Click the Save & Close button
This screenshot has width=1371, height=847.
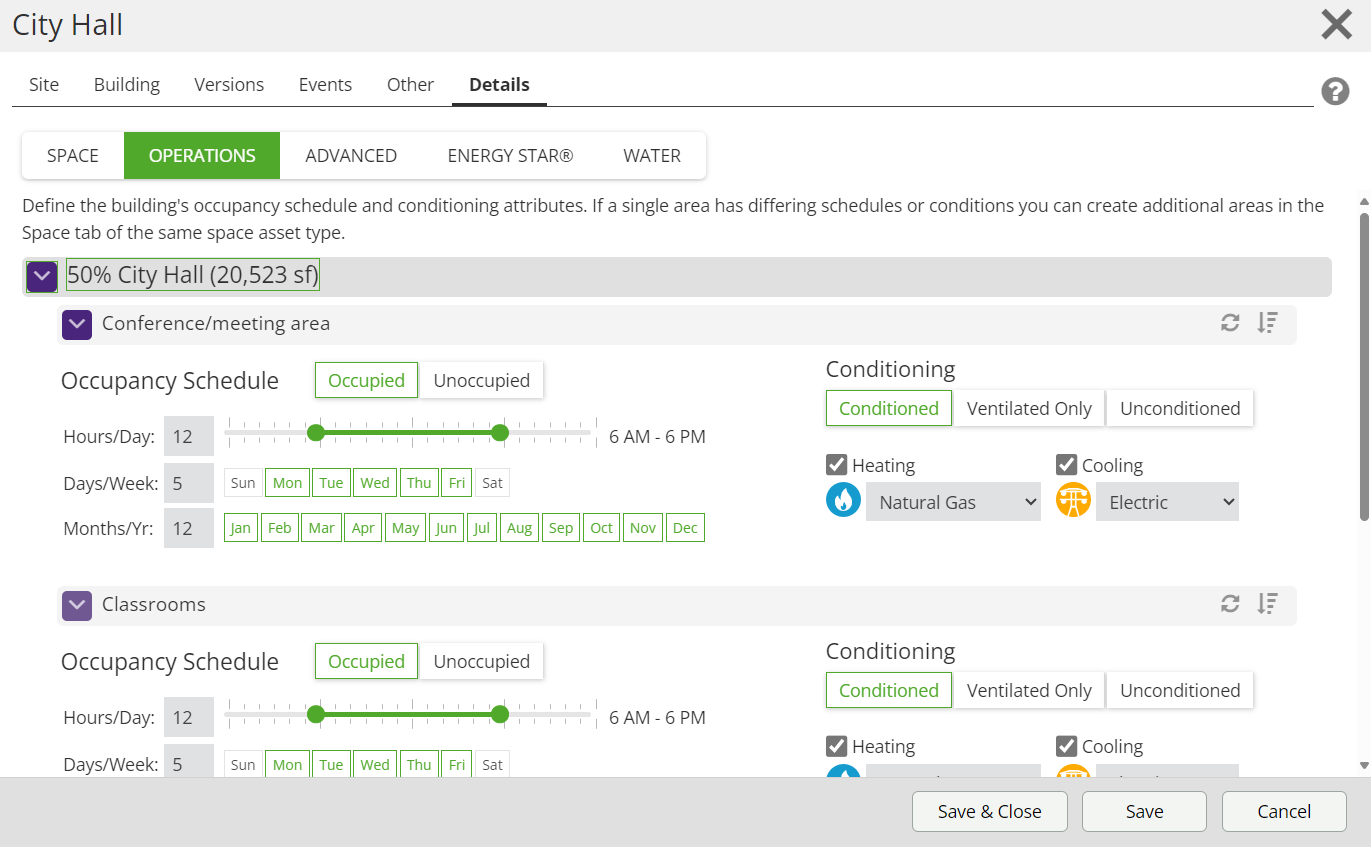click(x=989, y=812)
